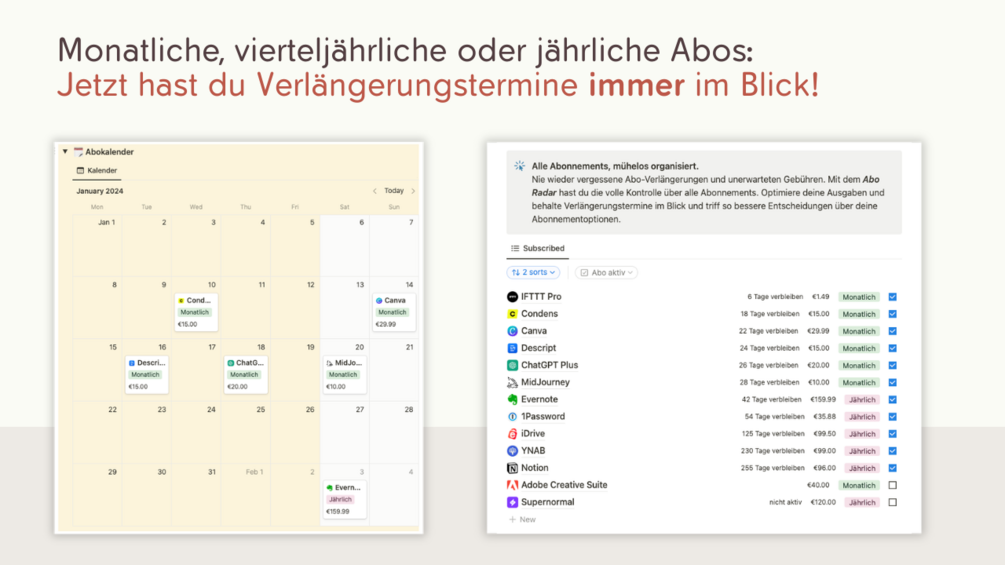The image size is (1005, 565).
Task: Uncheck the Condens active checkbox
Action: tap(892, 314)
